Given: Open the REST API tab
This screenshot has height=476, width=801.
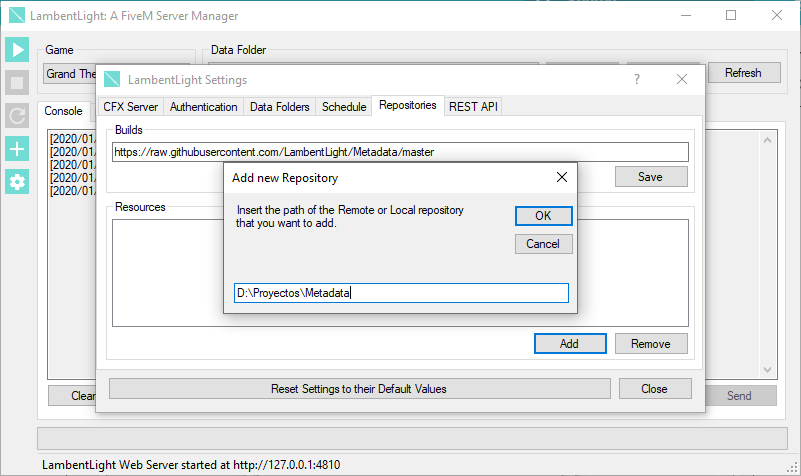Looking at the screenshot, I should pos(473,107).
